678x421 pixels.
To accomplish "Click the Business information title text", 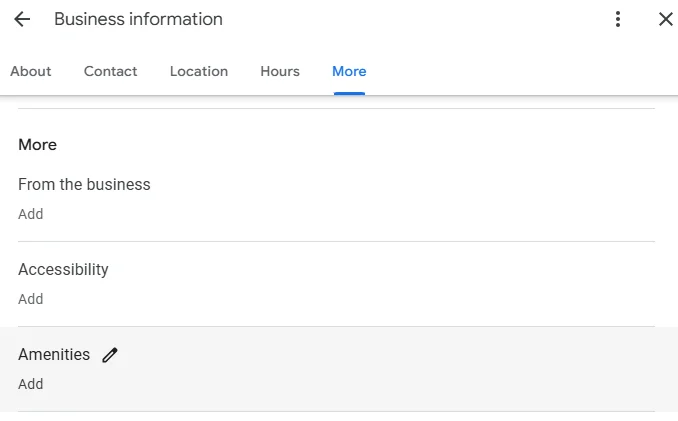I will (138, 19).
